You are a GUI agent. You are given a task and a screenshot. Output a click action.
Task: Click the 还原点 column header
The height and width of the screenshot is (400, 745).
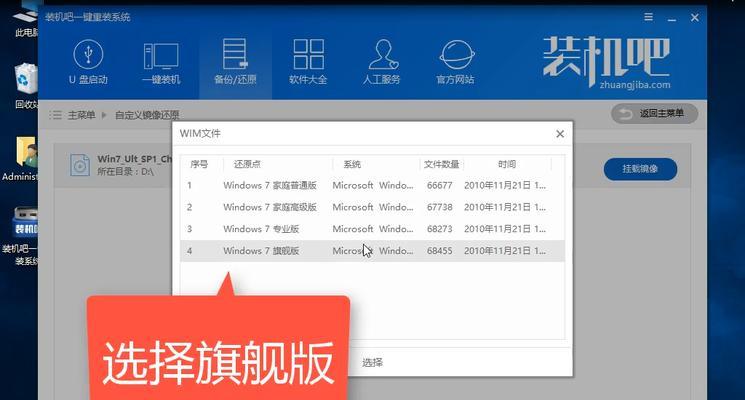pyautogui.click(x=247, y=164)
